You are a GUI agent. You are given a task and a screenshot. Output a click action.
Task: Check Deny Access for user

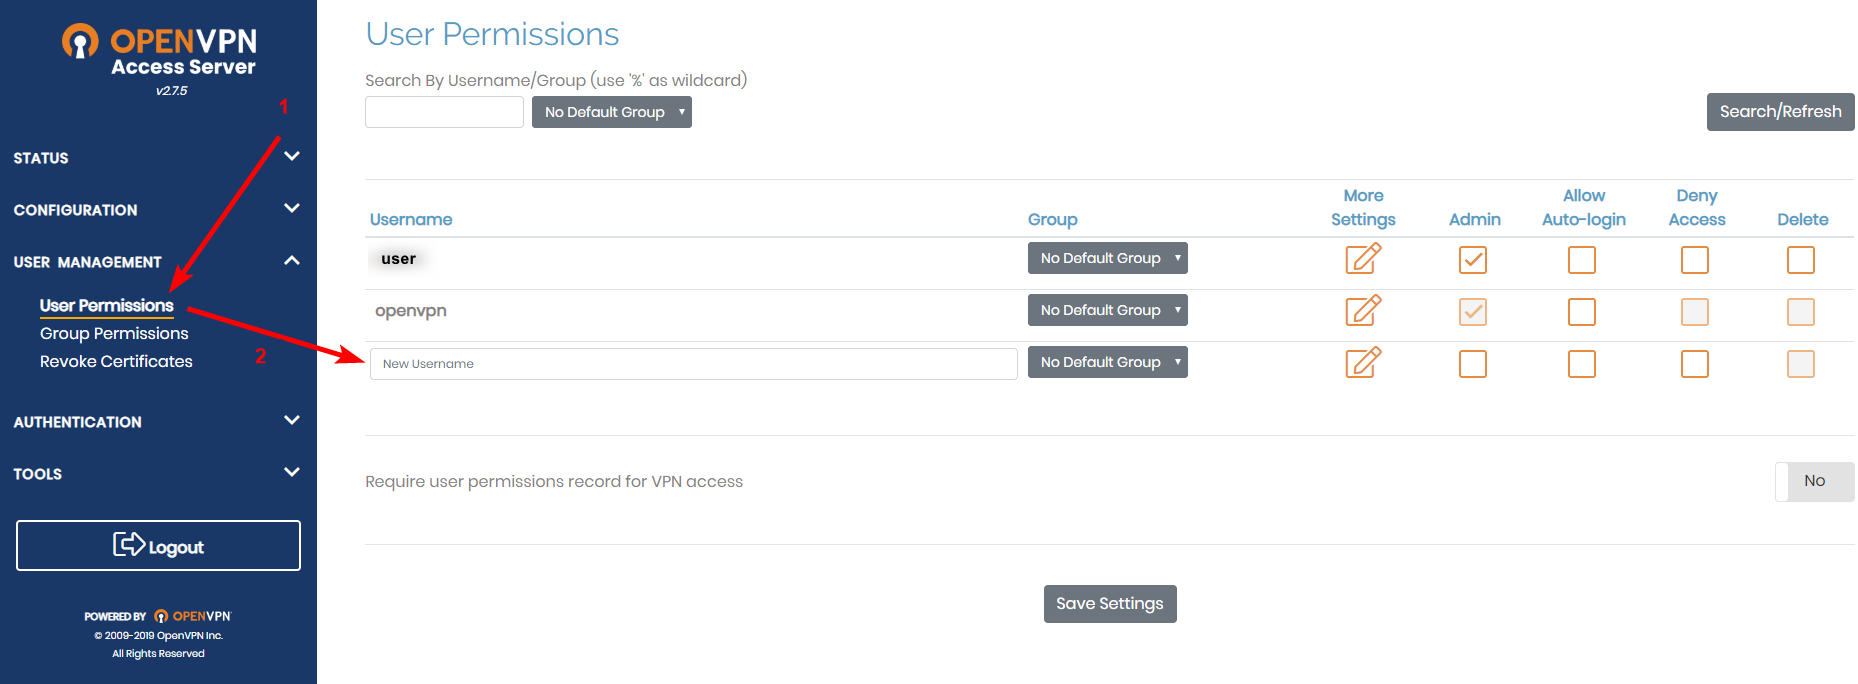coord(1695,260)
